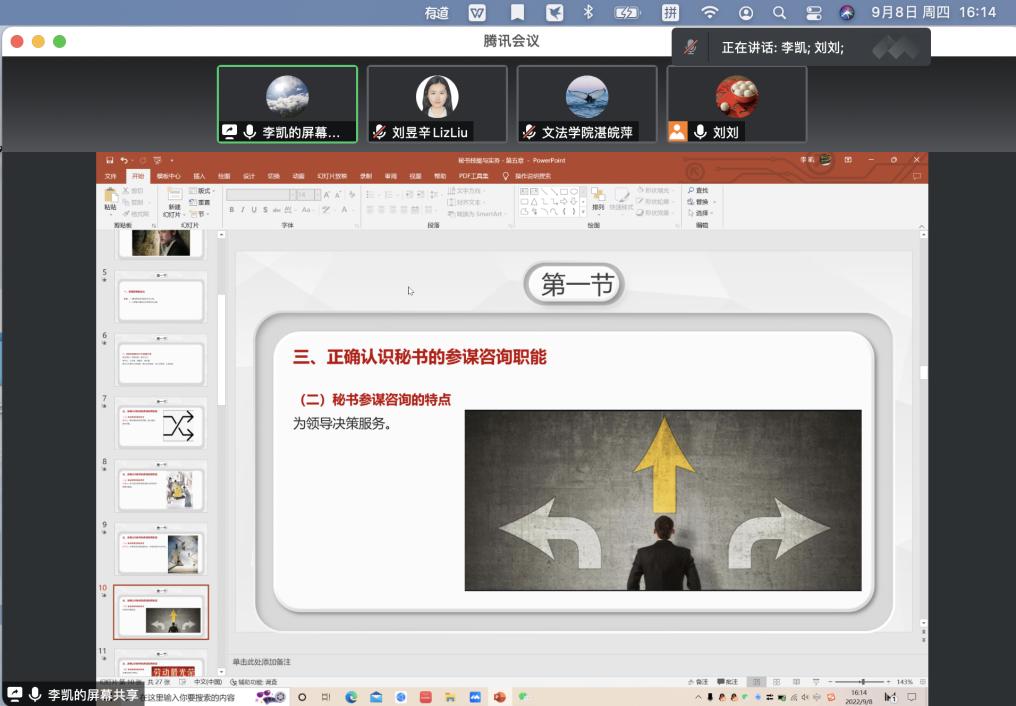Toggle the muted microphone in the speaking bar
The width and height of the screenshot is (1016, 706).
[x=690, y=47]
